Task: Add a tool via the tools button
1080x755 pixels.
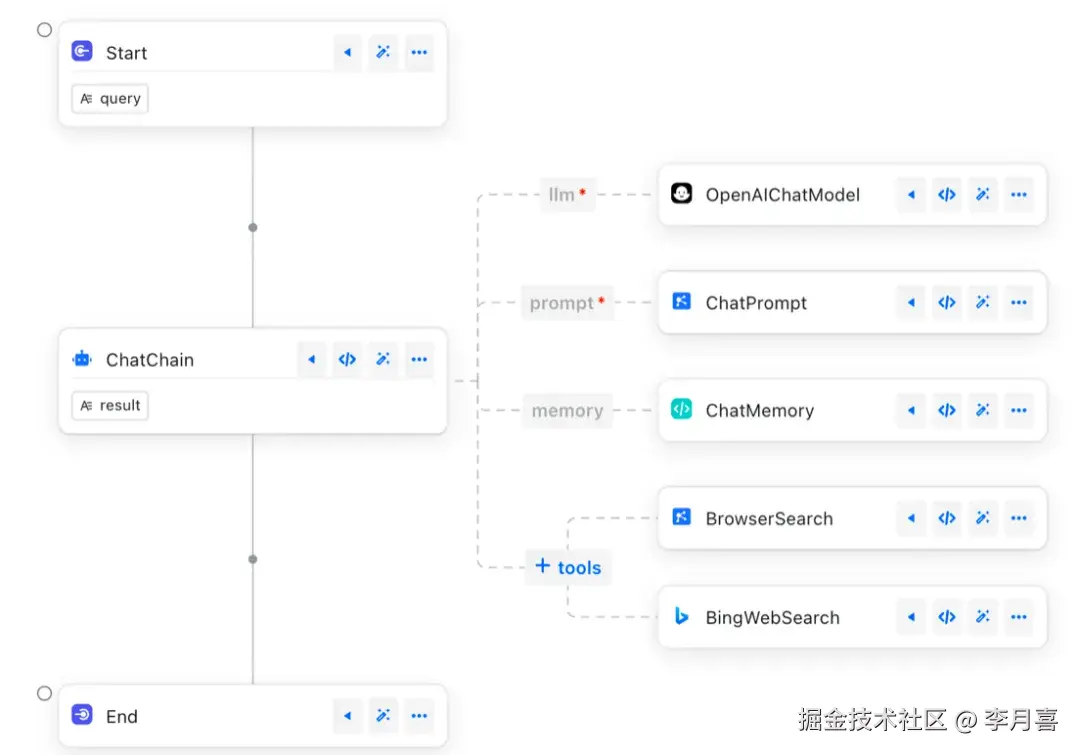Action: (568, 567)
